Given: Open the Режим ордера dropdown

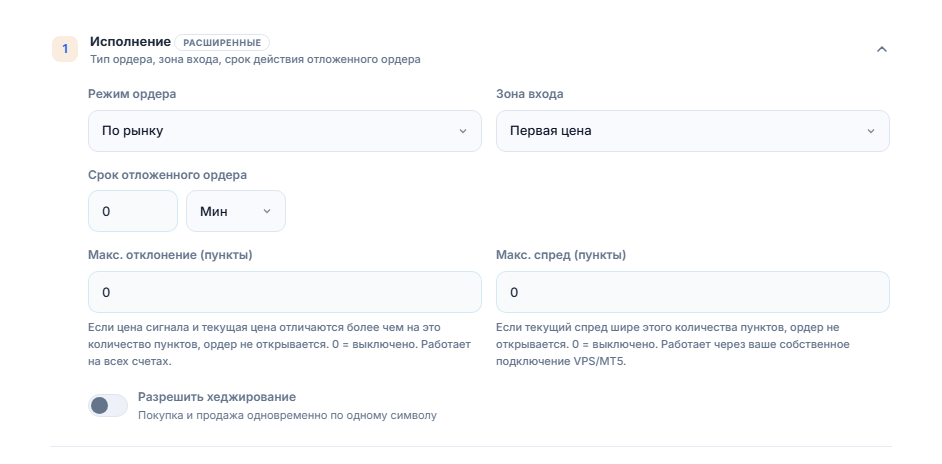Looking at the screenshot, I should click(285, 131).
